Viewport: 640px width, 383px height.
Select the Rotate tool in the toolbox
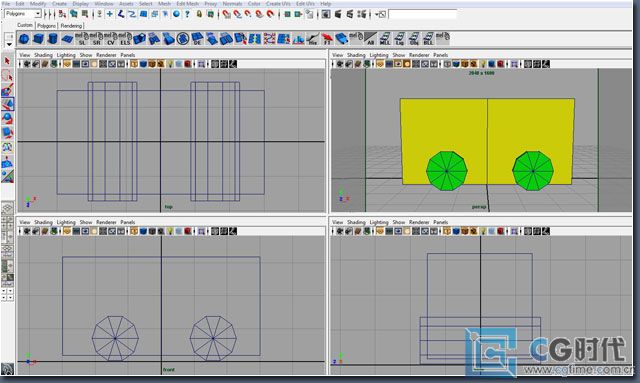[x=7, y=119]
